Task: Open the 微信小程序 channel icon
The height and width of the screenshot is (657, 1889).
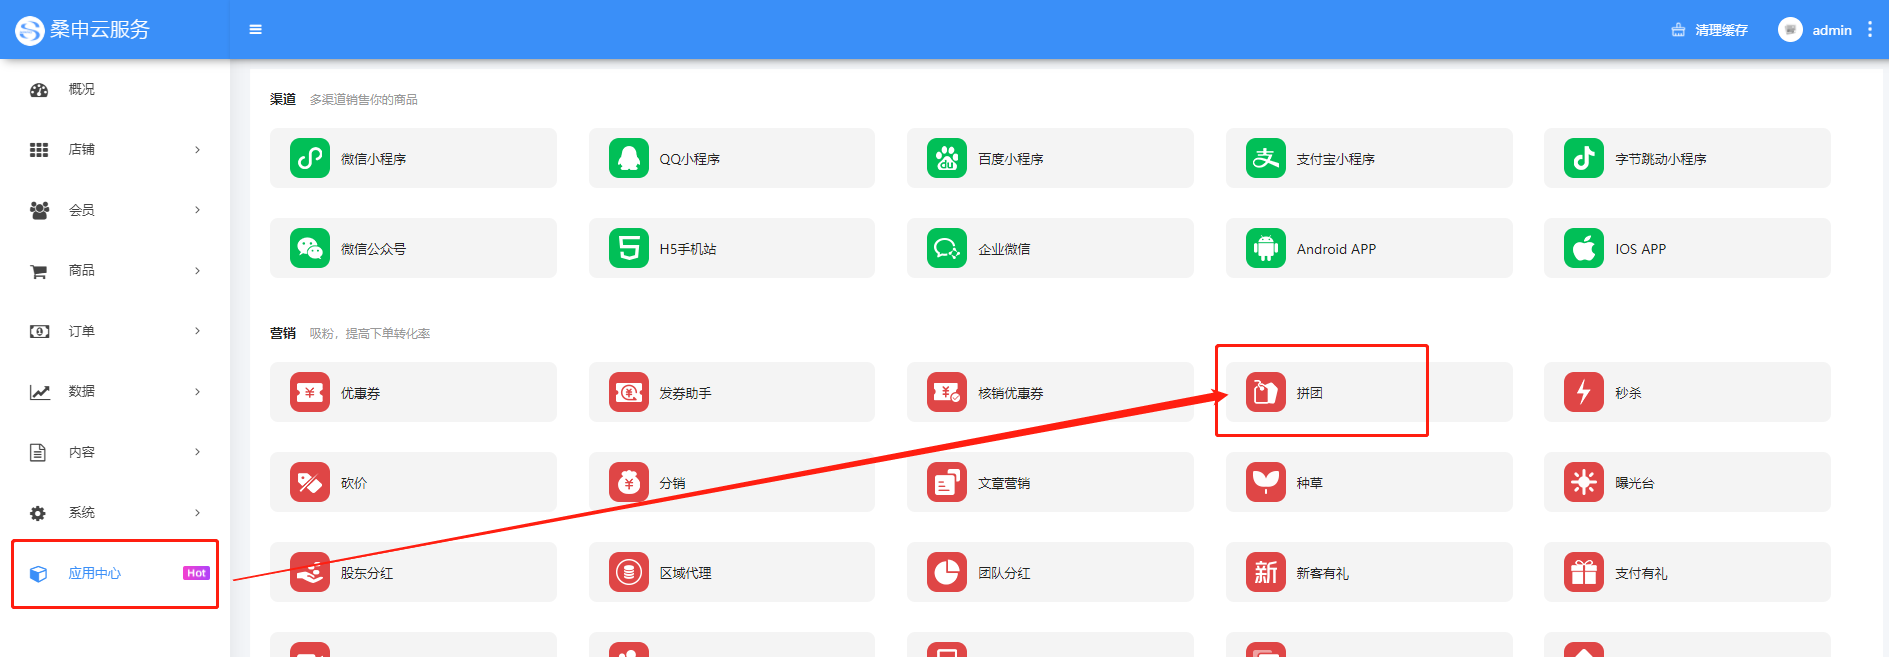Action: pyautogui.click(x=310, y=158)
